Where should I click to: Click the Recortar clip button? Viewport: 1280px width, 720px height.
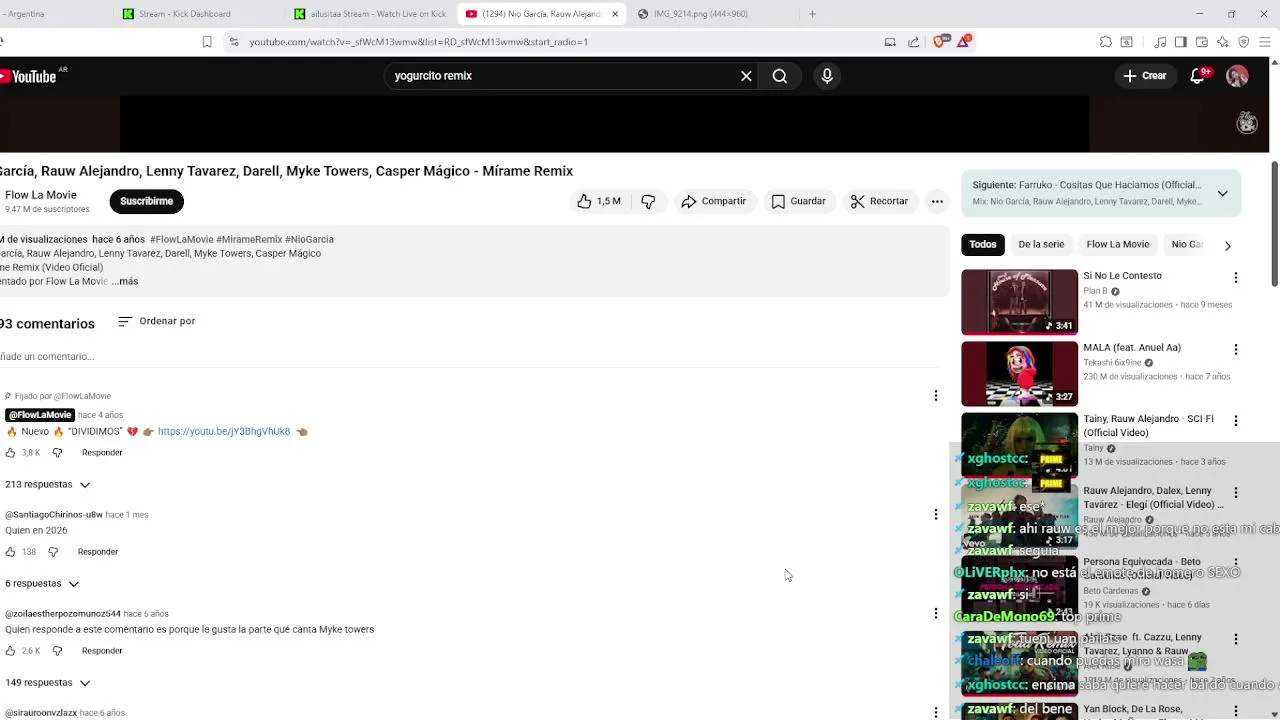point(880,201)
